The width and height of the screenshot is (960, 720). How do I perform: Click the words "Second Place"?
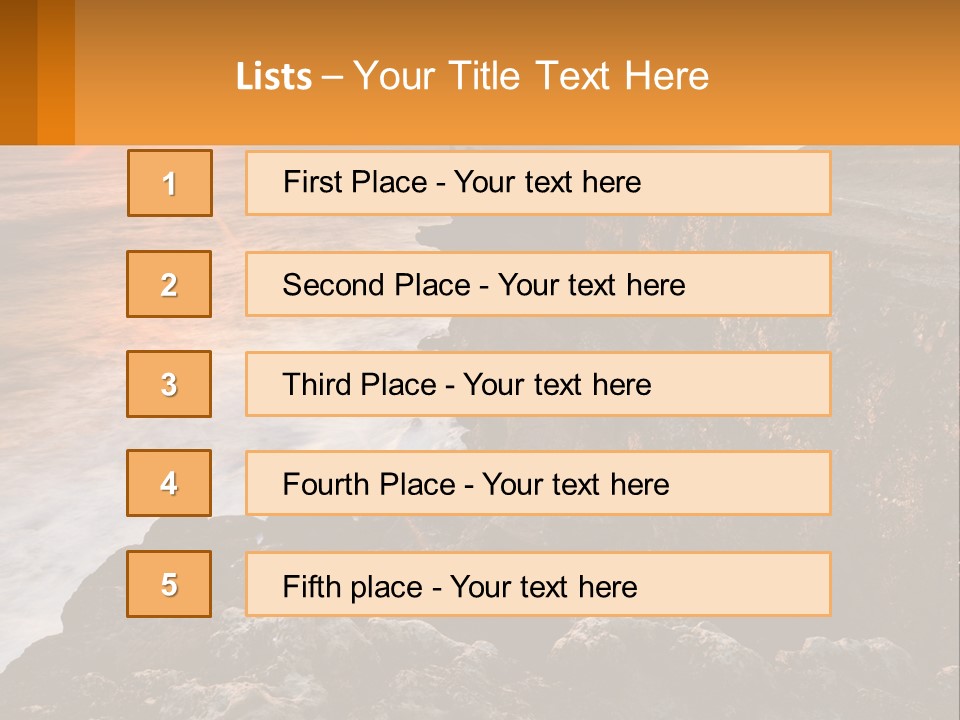tap(375, 285)
